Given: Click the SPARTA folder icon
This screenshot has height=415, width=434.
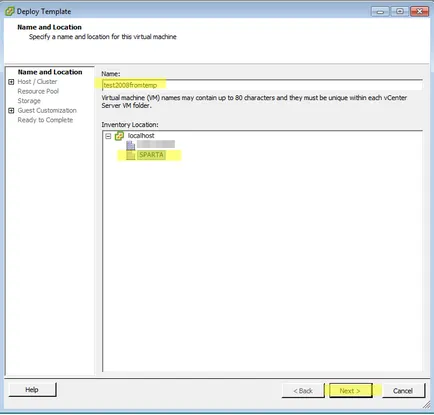Looking at the screenshot, I should point(131,155).
